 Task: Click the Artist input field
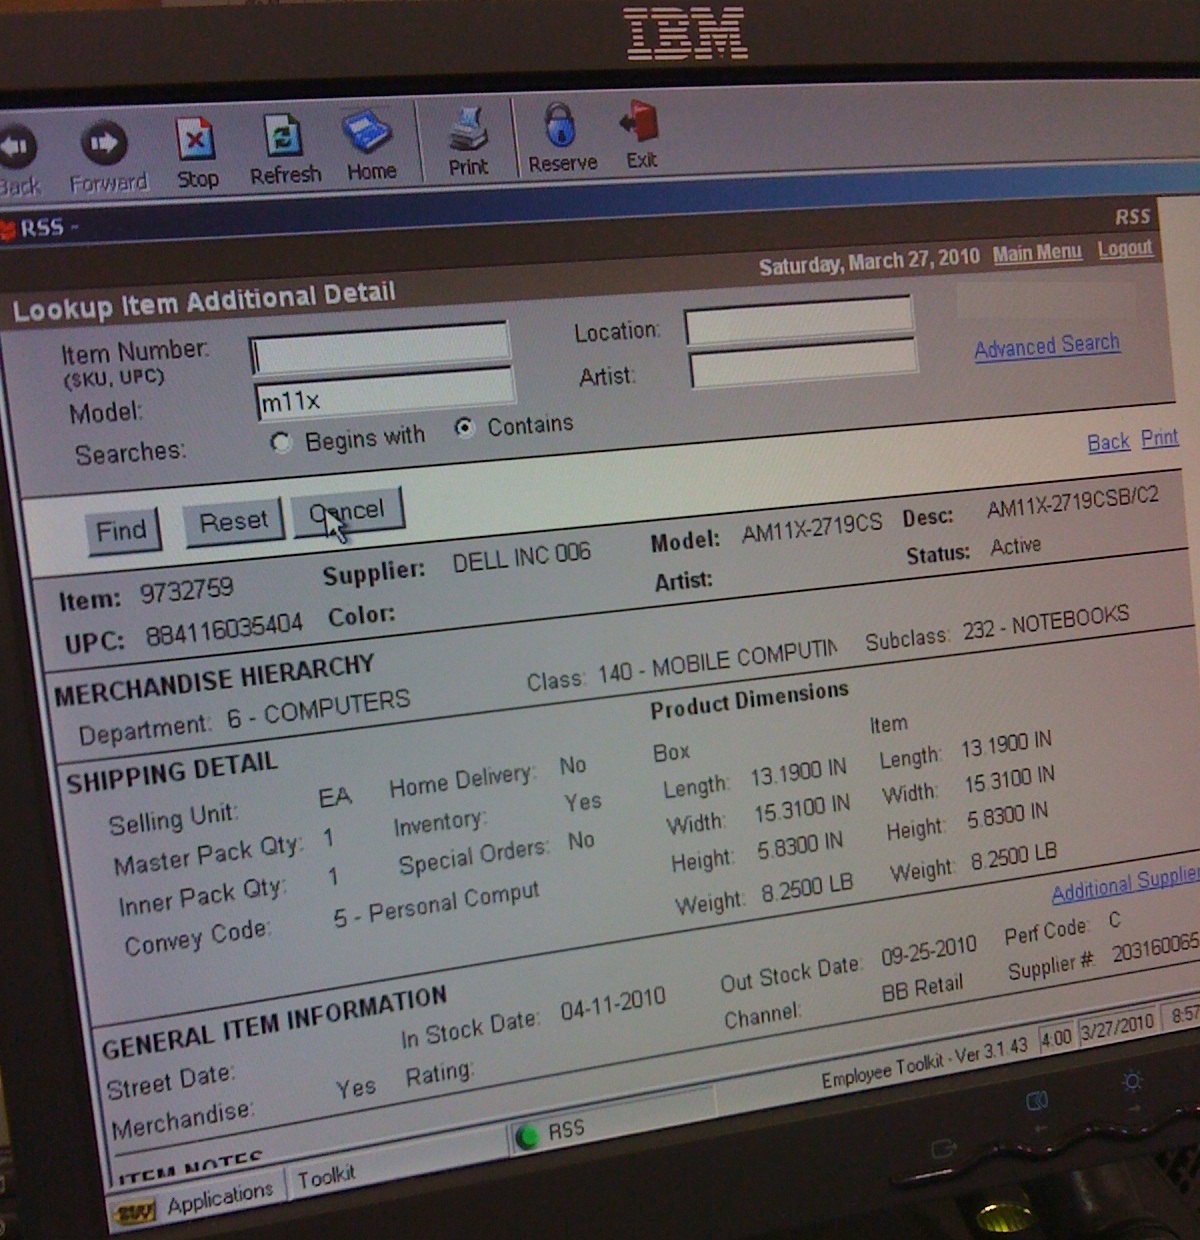tap(803, 363)
